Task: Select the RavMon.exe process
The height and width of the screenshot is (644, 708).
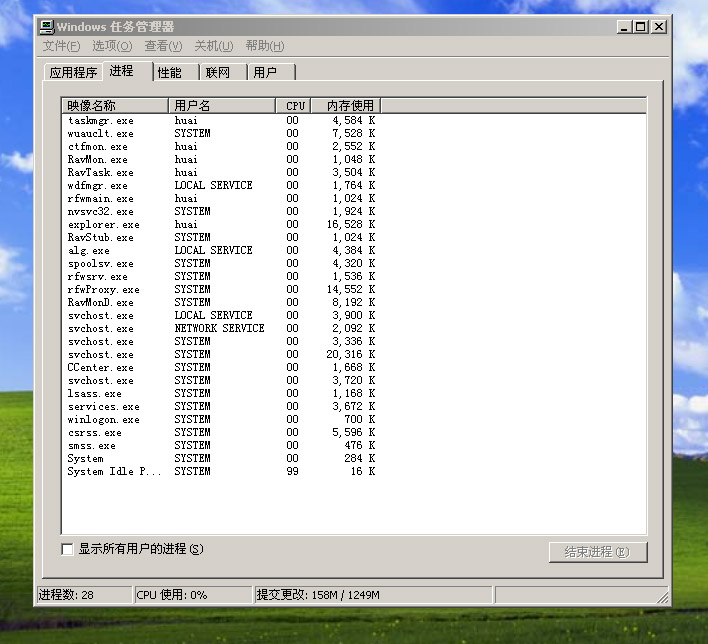Action: (221, 159)
